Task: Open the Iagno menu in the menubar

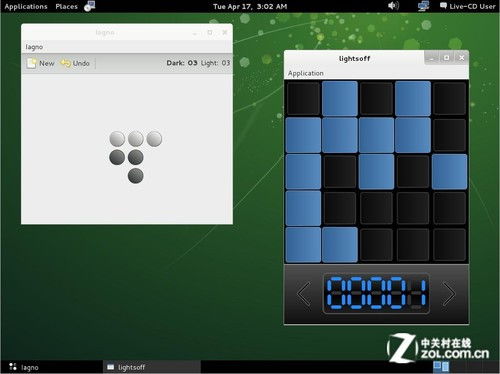Action: pos(34,47)
